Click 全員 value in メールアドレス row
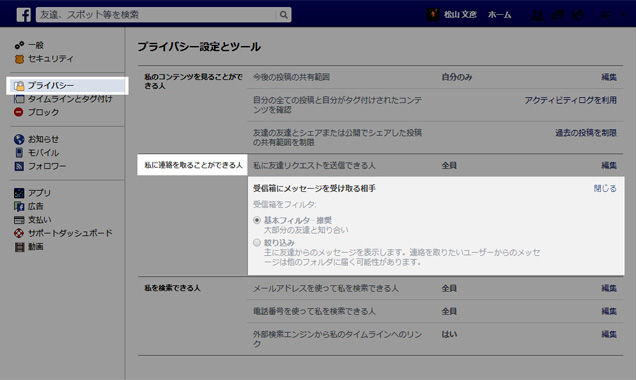636x380 pixels. coord(449,288)
